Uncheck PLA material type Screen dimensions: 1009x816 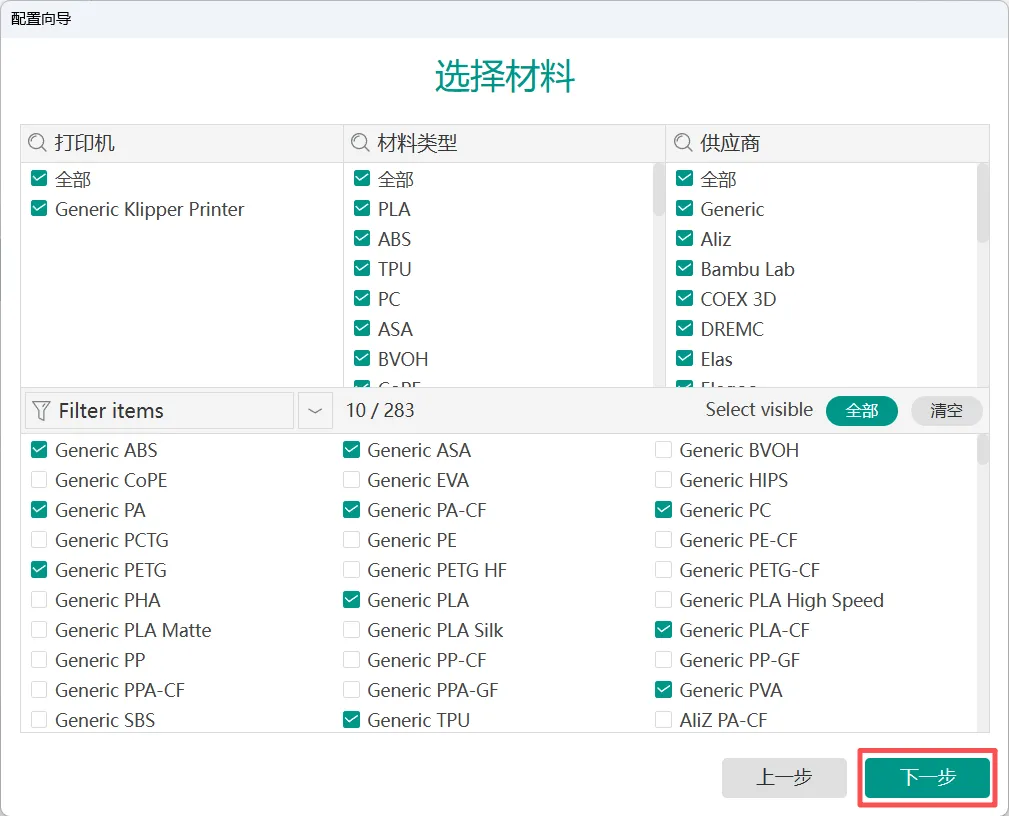pos(362,209)
